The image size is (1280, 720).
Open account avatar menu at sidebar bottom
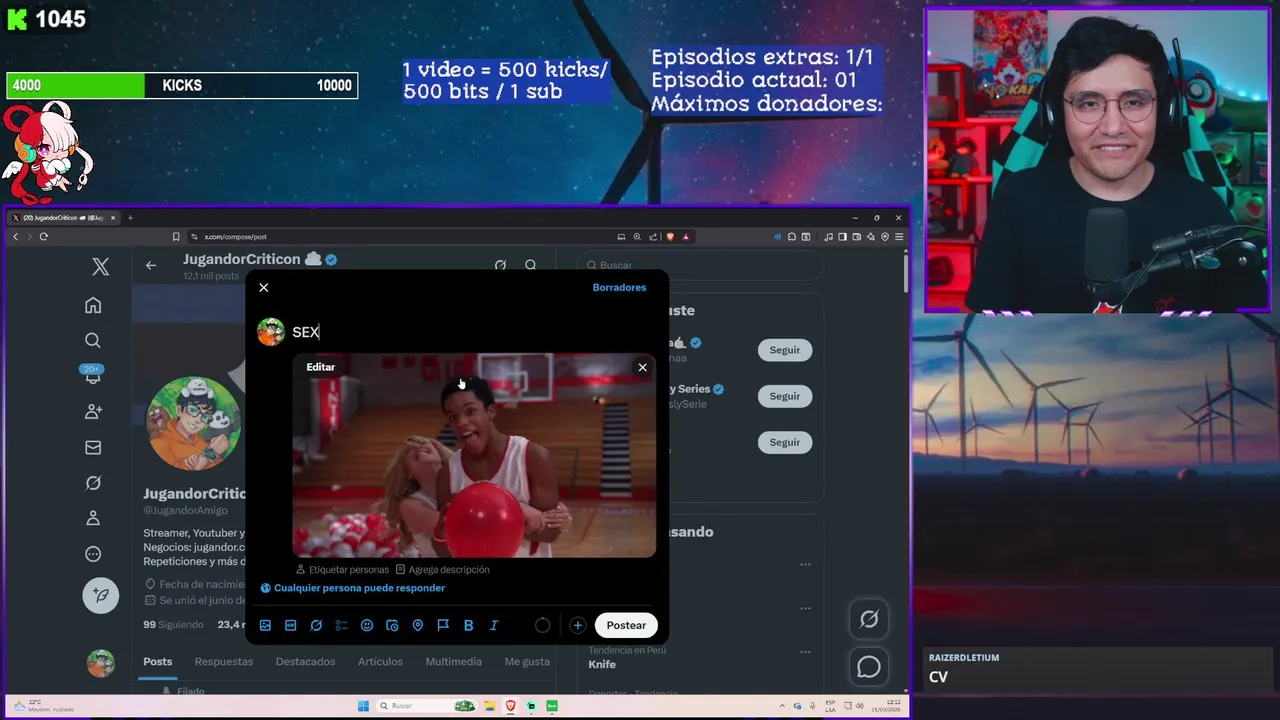100,663
